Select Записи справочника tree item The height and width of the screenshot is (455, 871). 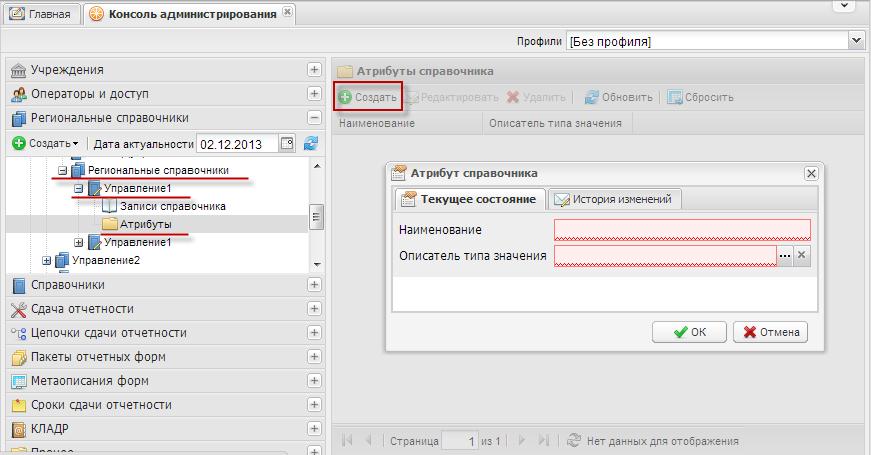[x=172, y=206]
